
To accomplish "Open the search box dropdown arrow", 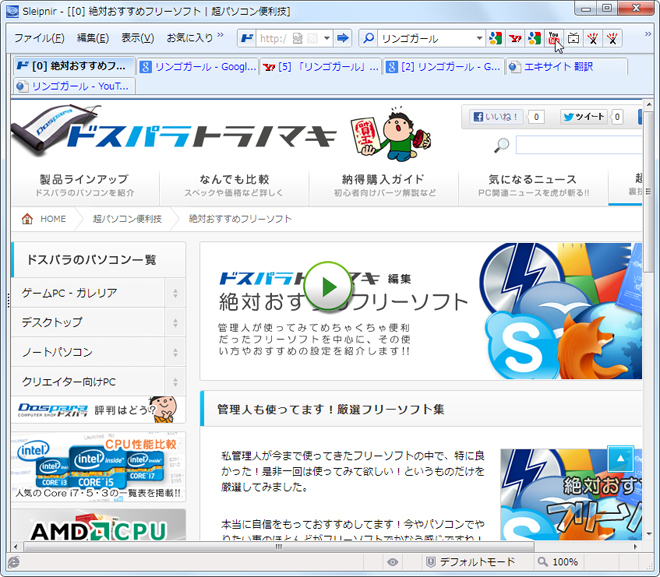I will [x=479, y=39].
